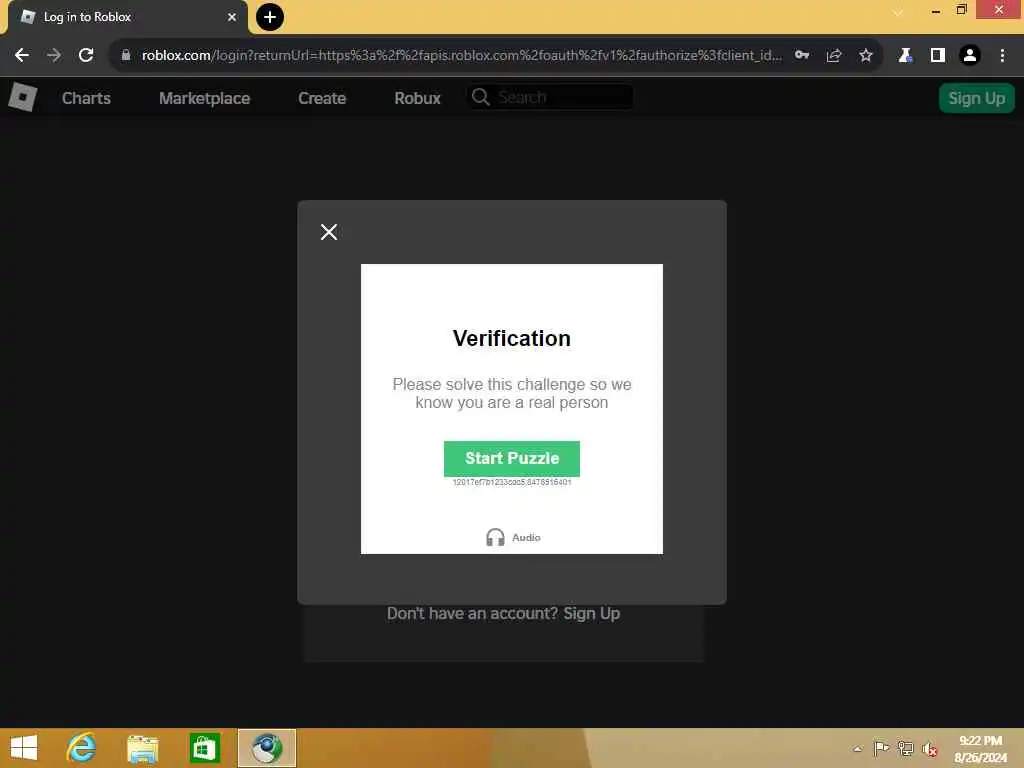Open the Windows Store taskbar icon
The height and width of the screenshot is (768, 1024).
click(204, 748)
